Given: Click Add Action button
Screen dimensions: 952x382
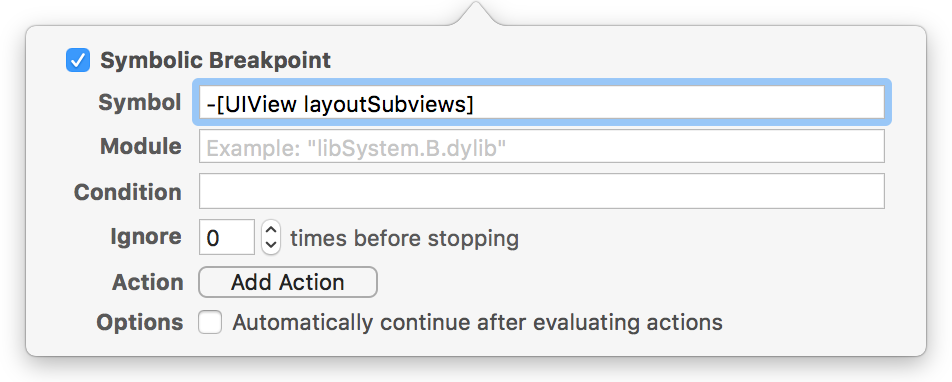Looking at the screenshot, I should tap(288, 282).
